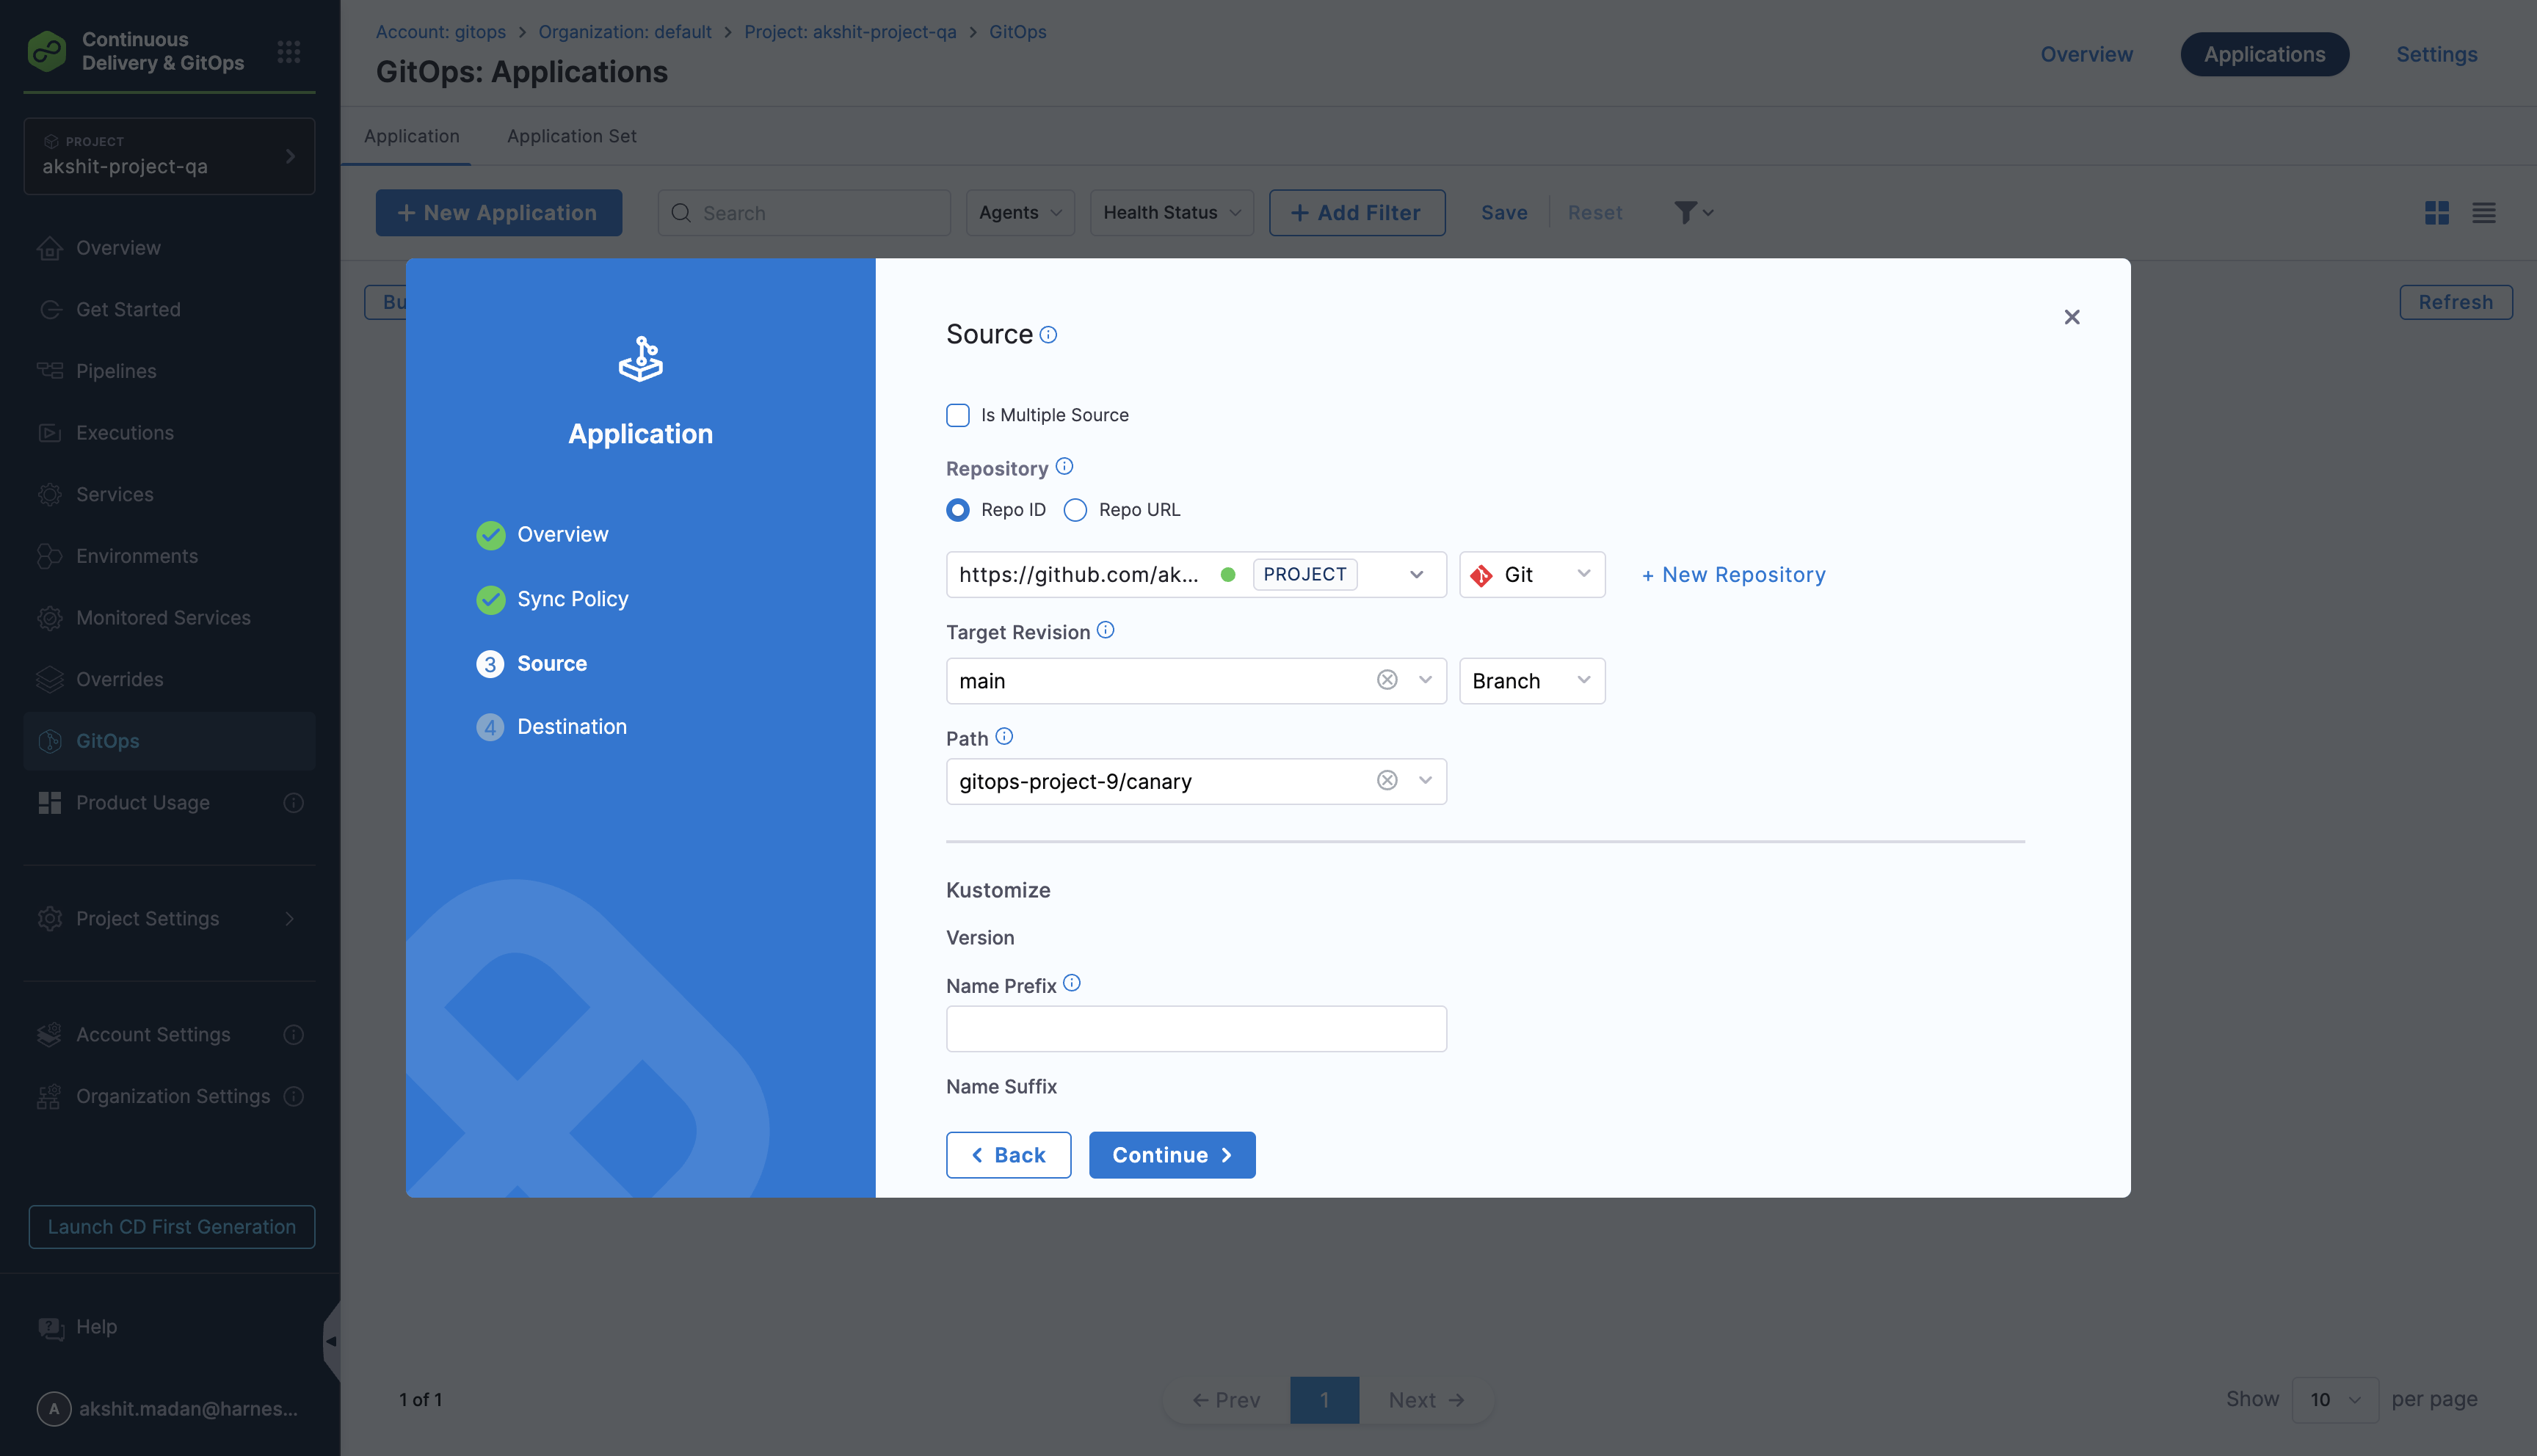Select the Repo URL radio button
The image size is (2537, 1456).
coord(1075,510)
